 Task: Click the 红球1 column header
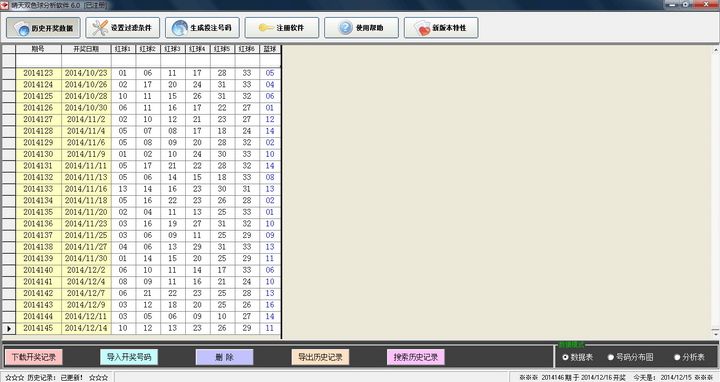123,49
